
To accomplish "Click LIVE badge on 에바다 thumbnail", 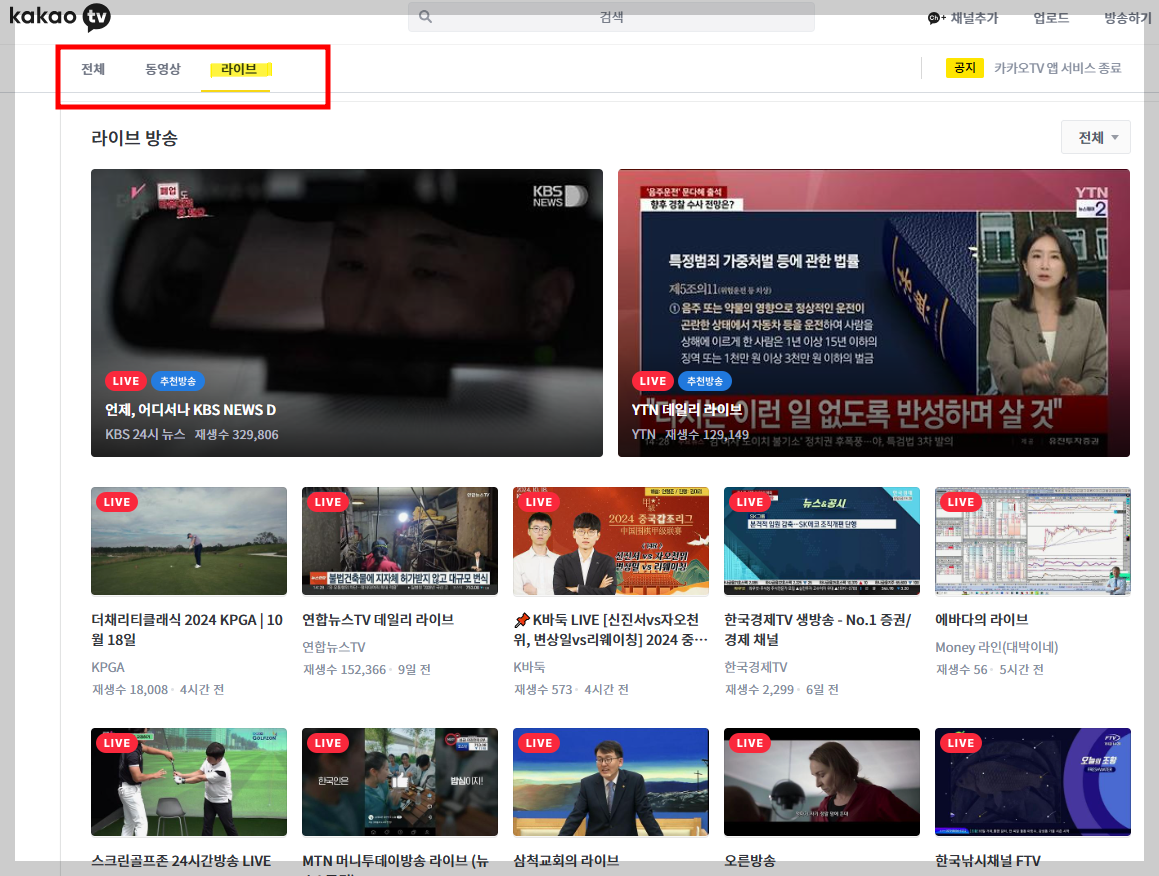I will click(961, 502).
